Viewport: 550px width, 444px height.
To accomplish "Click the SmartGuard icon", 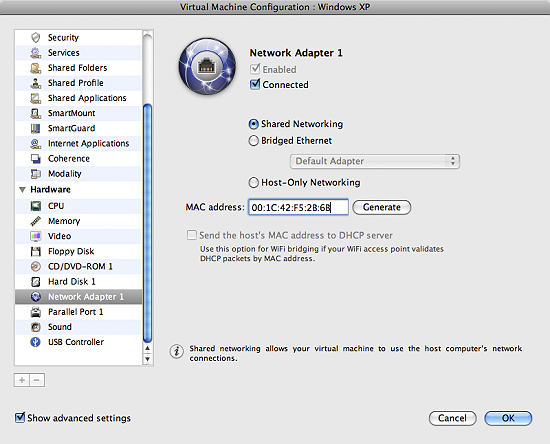I will pos(35,128).
